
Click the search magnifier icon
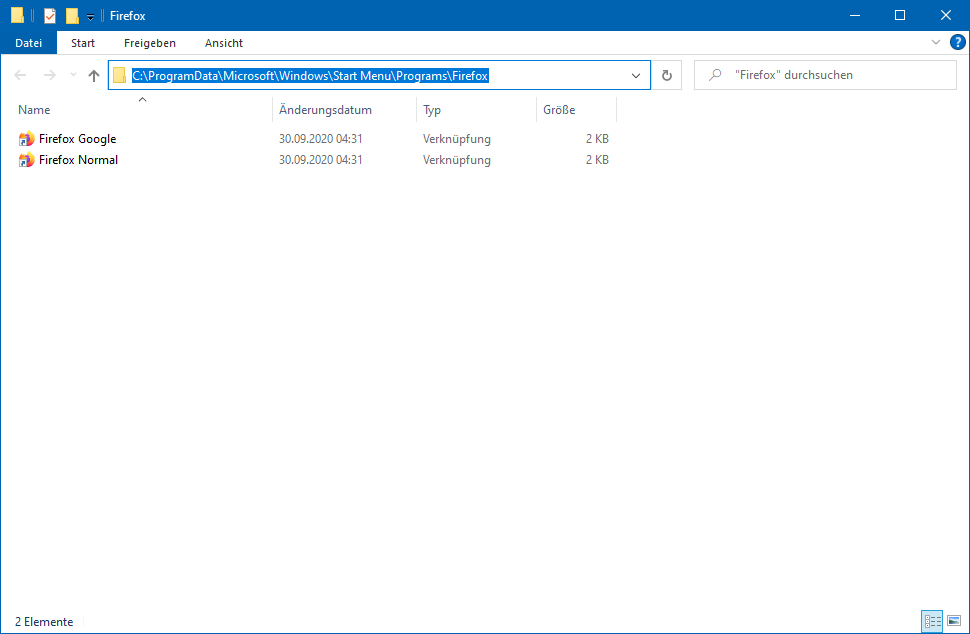click(715, 75)
